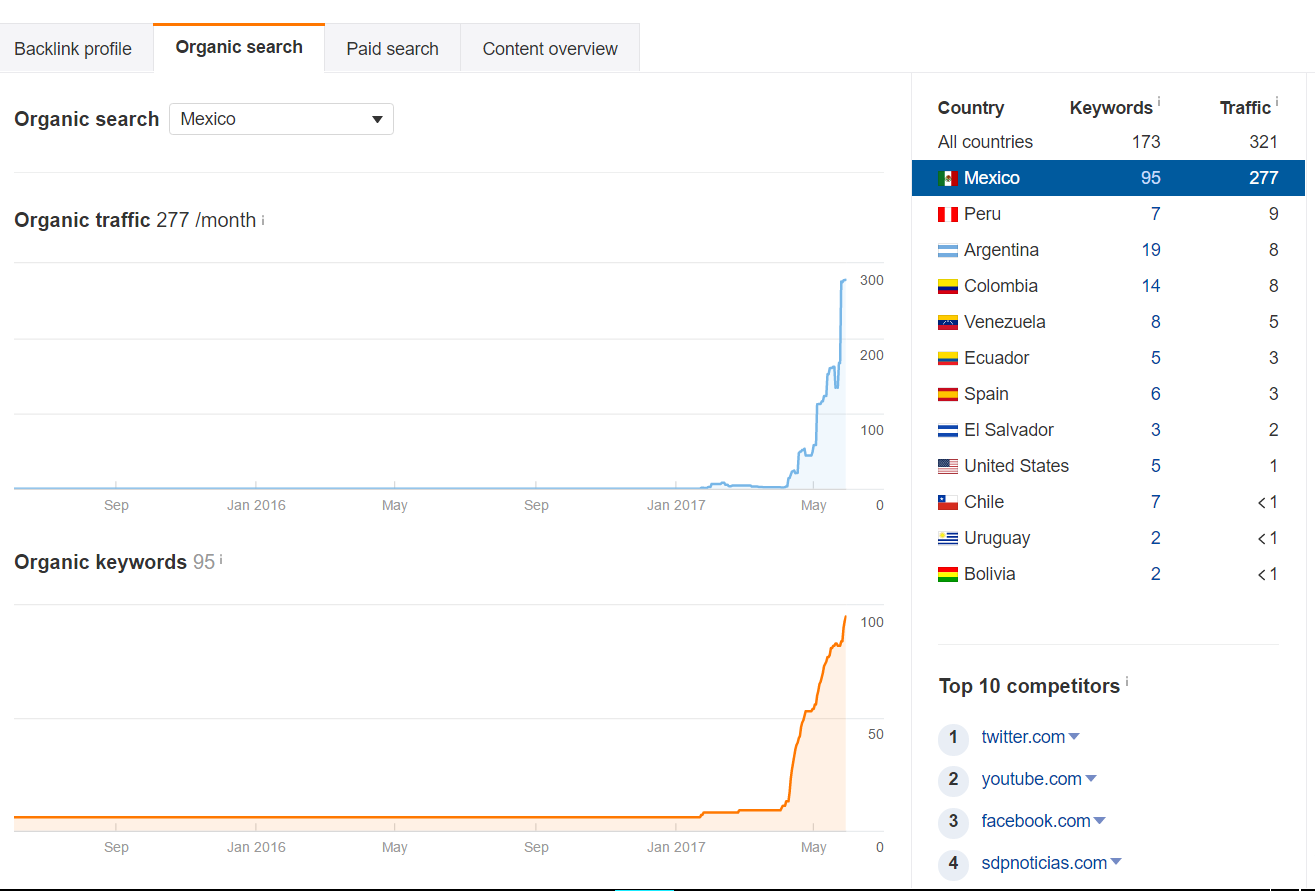Click info icon beside Top 10 competitors
Image resolution: width=1315 pixels, height=891 pixels.
(1127, 682)
